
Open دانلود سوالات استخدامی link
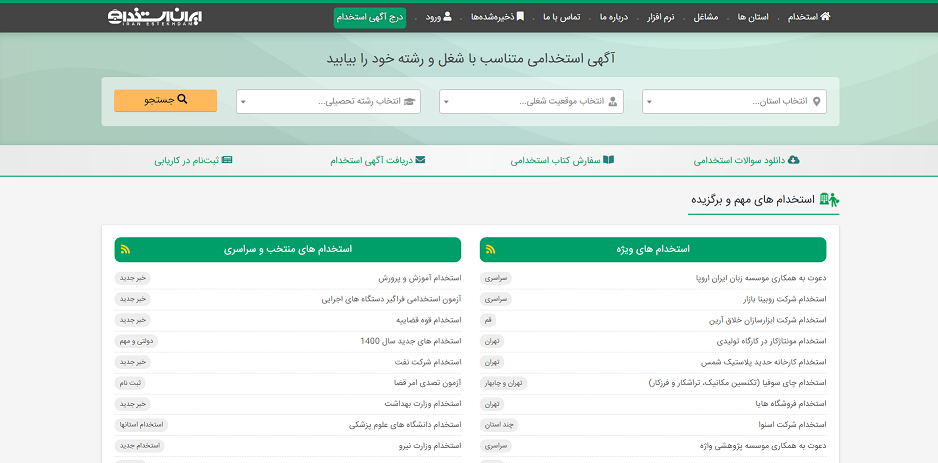[747, 160]
